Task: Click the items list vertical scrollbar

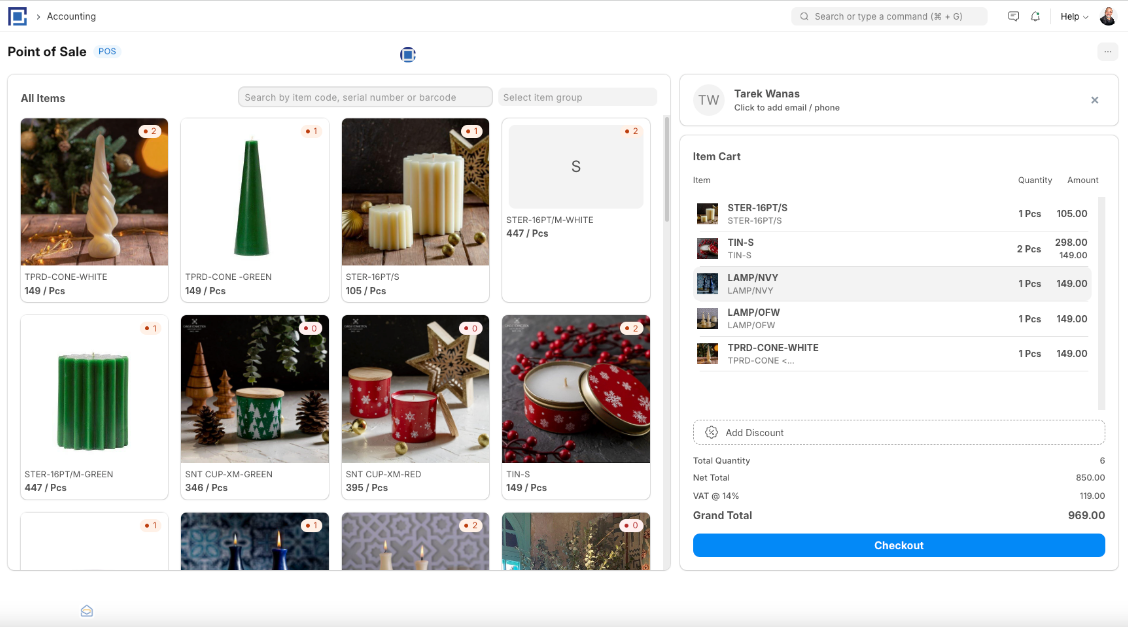Action: (667, 170)
